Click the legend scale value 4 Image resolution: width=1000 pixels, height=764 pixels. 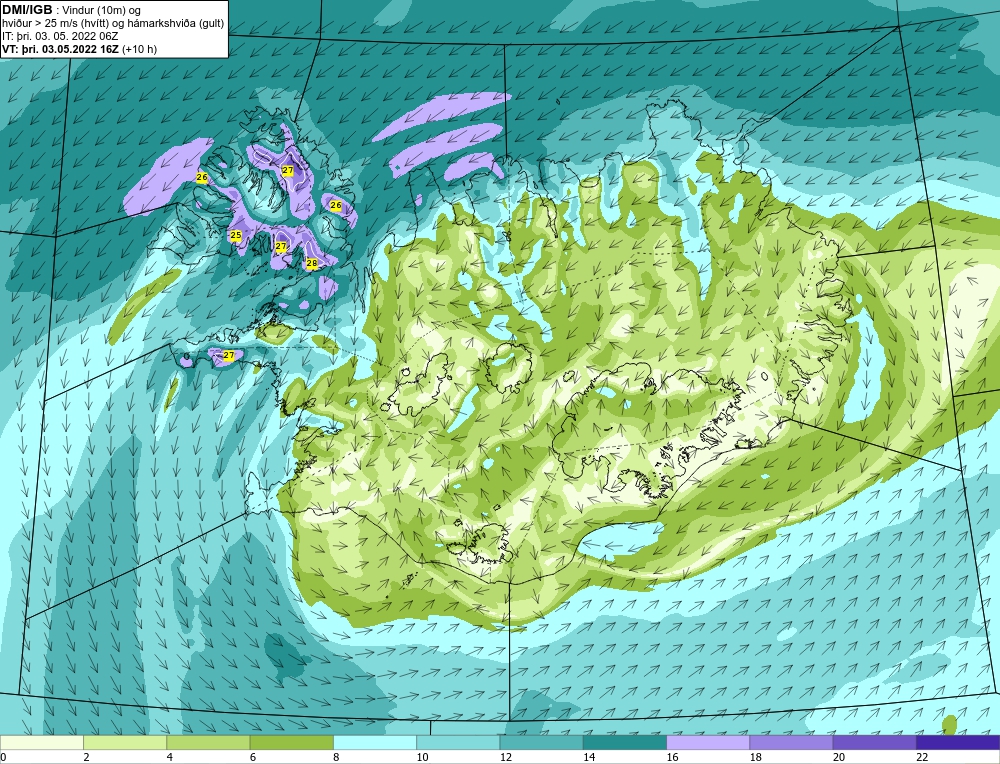170,757
